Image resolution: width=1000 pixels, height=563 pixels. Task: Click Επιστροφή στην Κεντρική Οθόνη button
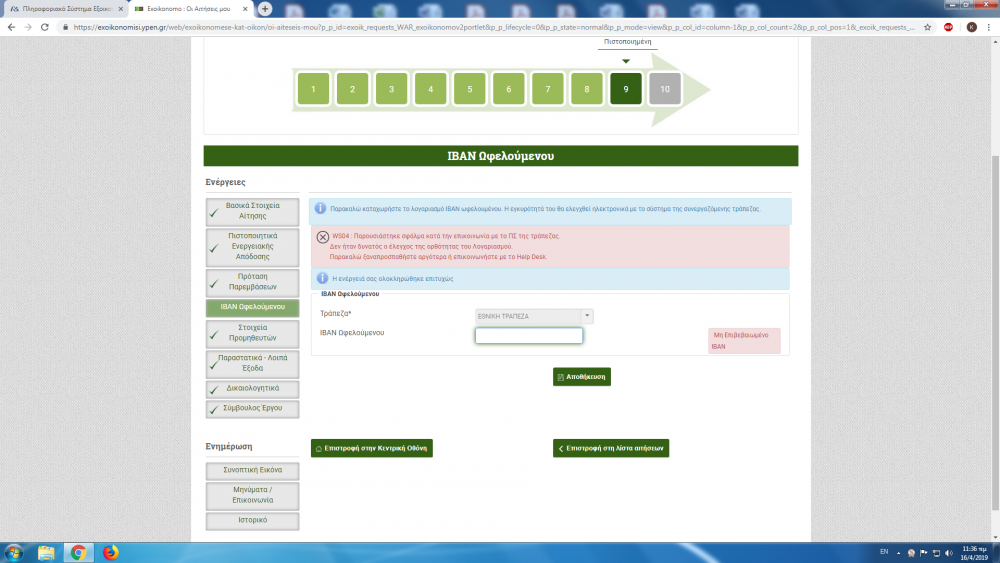tap(371, 448)
